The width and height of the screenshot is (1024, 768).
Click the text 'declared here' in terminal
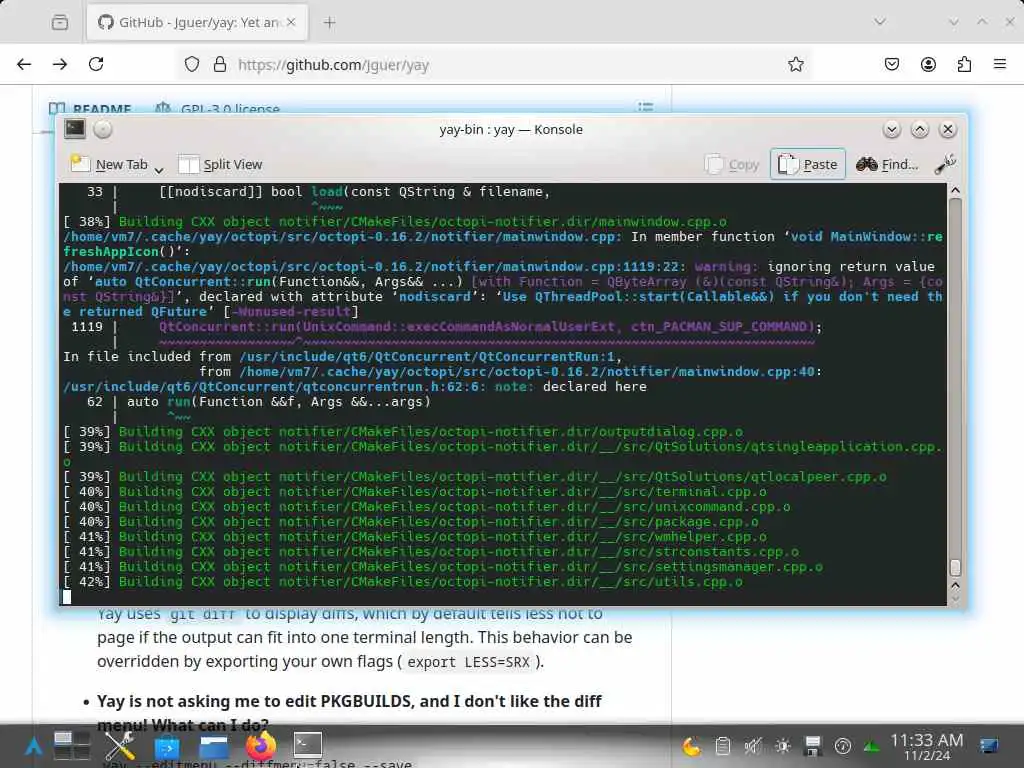pos(594,387)
